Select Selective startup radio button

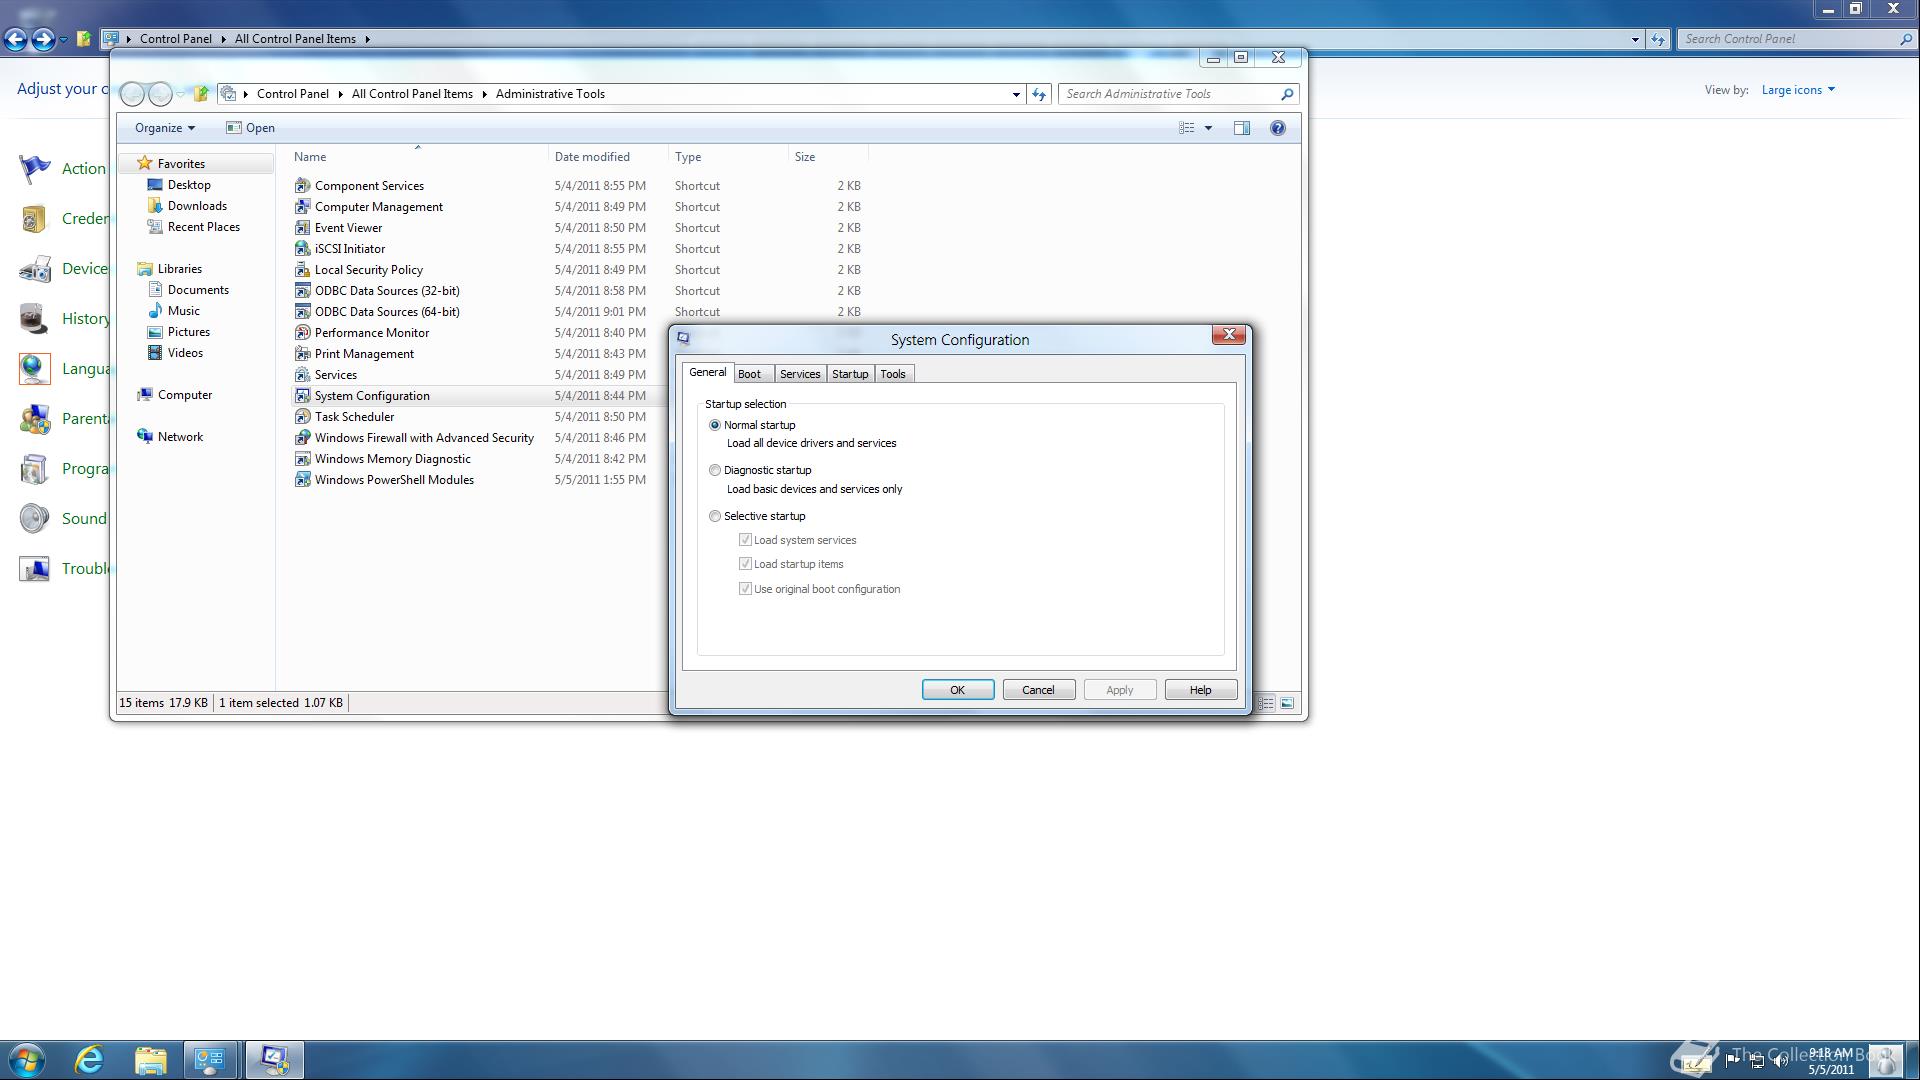[715, 516]
